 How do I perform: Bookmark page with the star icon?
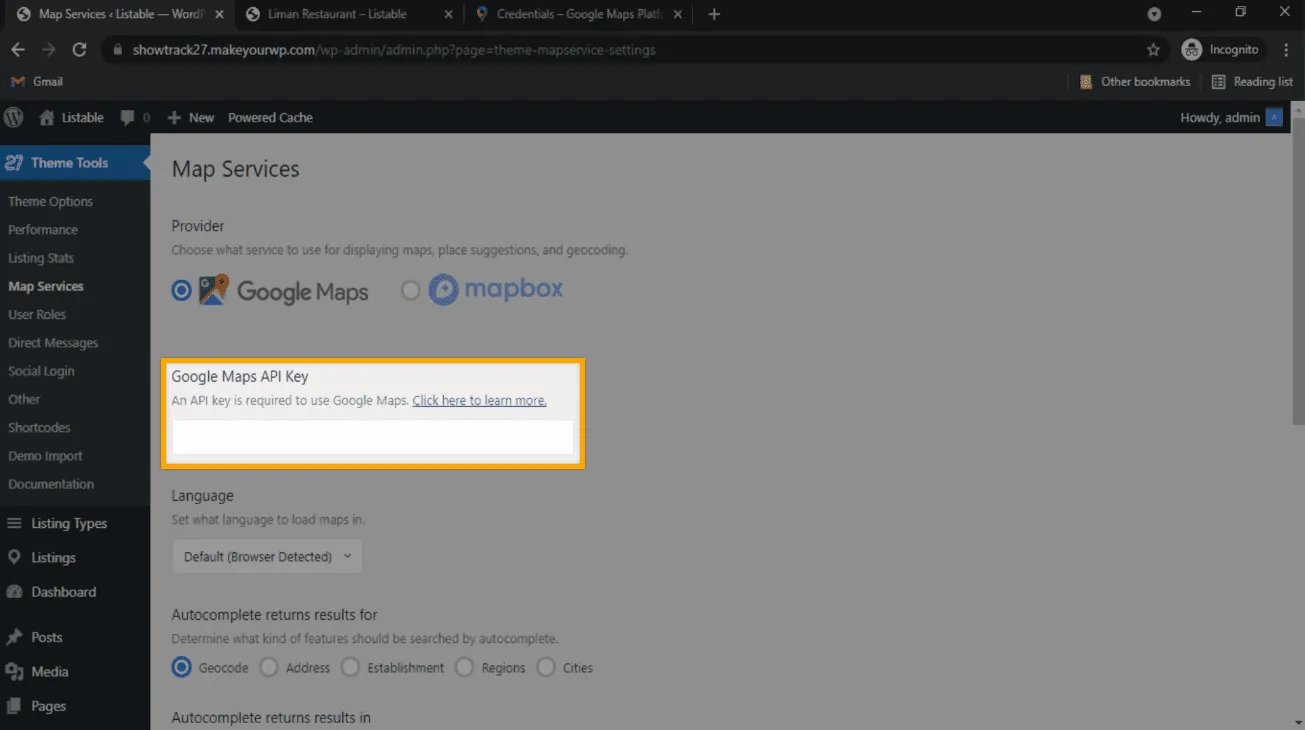1153,49
